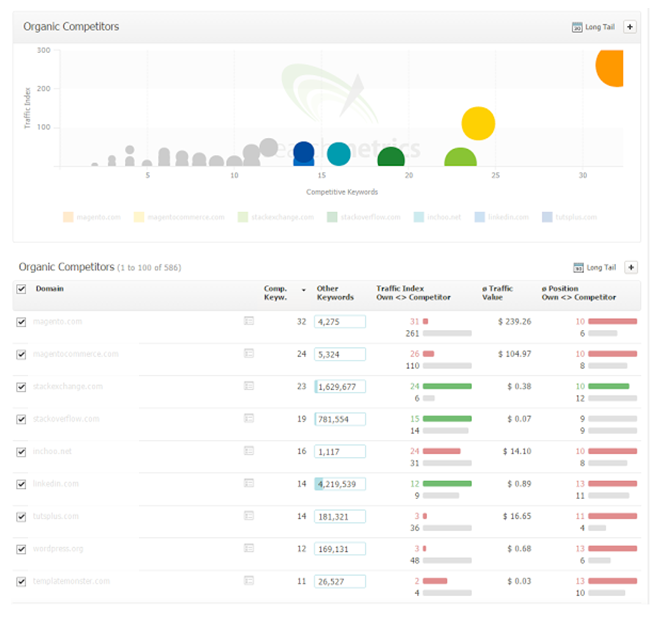Uncheck the stackexchange.com row checkbox

(21, 387)
